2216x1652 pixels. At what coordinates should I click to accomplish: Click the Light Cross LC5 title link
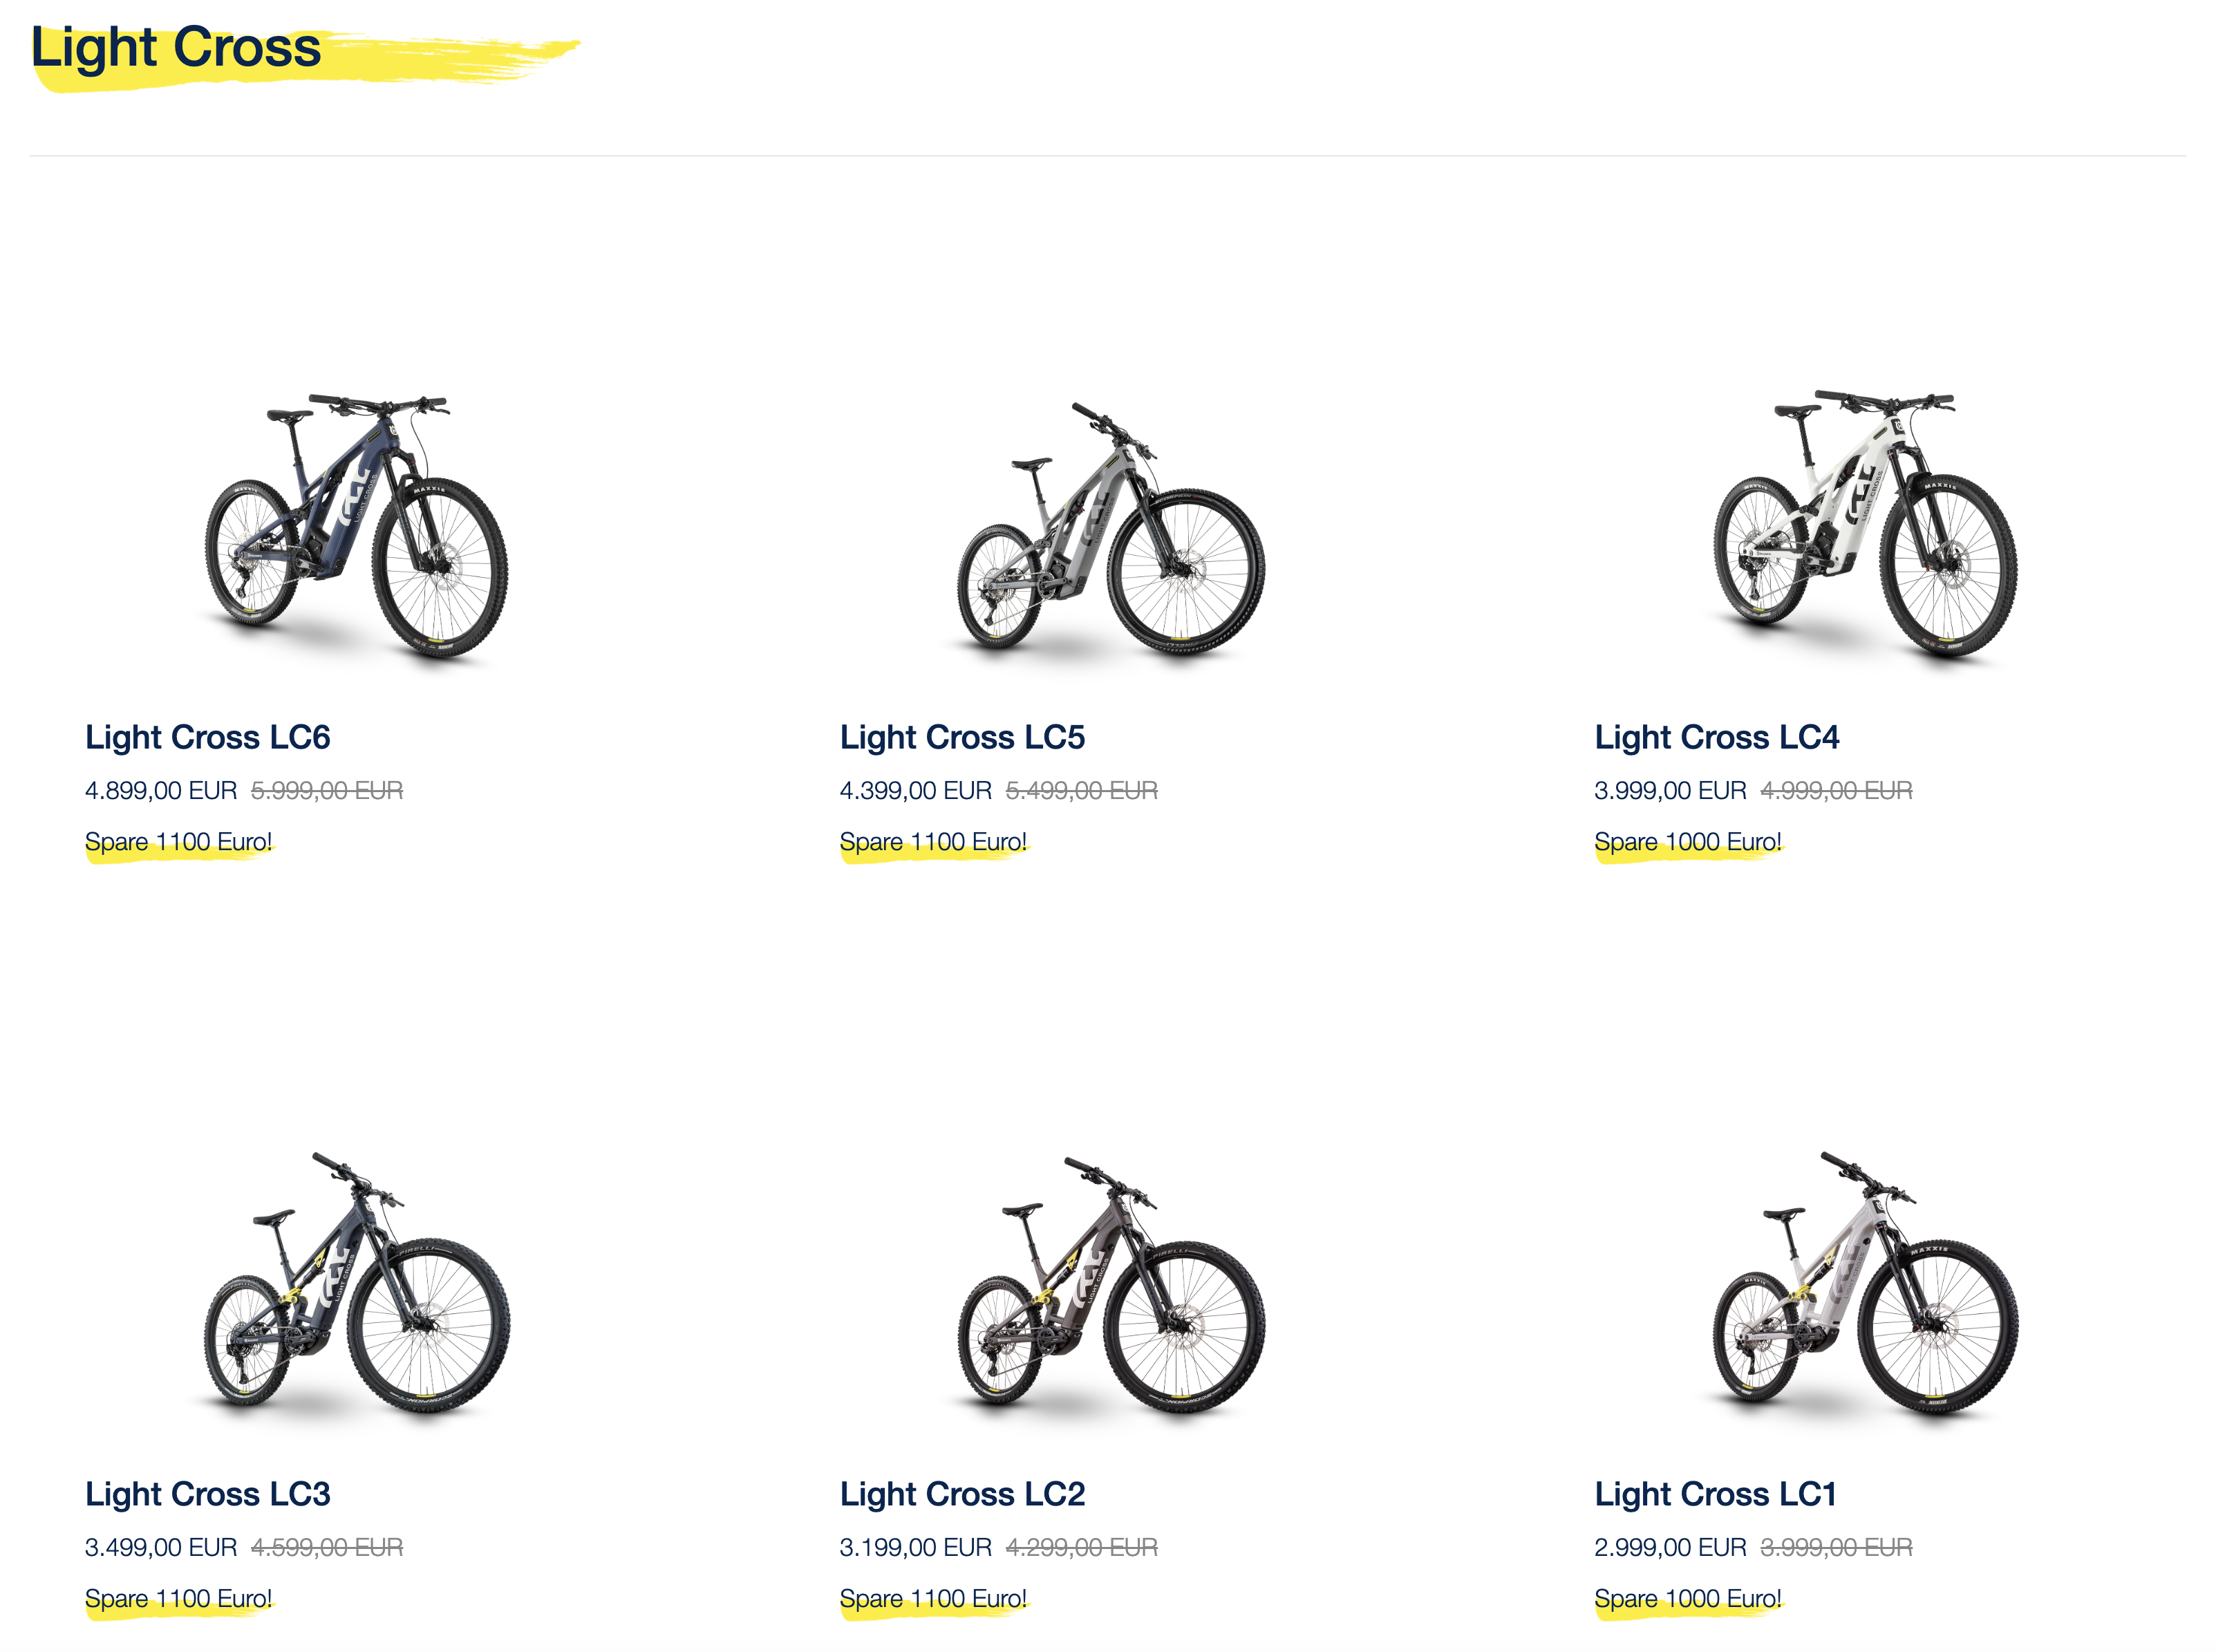(x=962, y=737)
